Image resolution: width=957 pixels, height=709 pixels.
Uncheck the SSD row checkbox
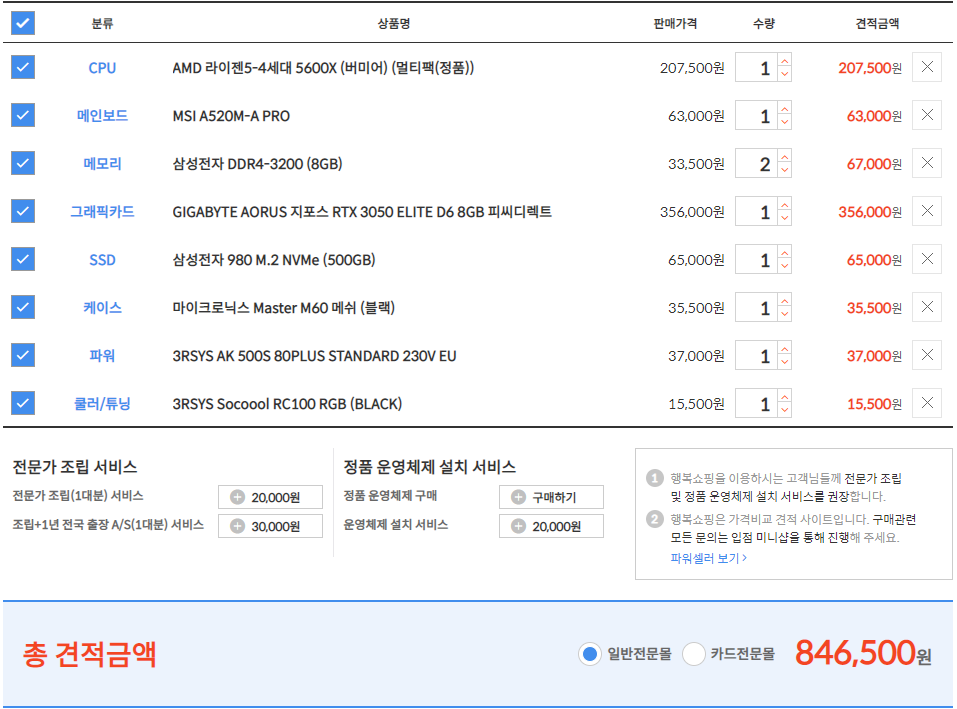pyautogui.click(x=23, y=259)
